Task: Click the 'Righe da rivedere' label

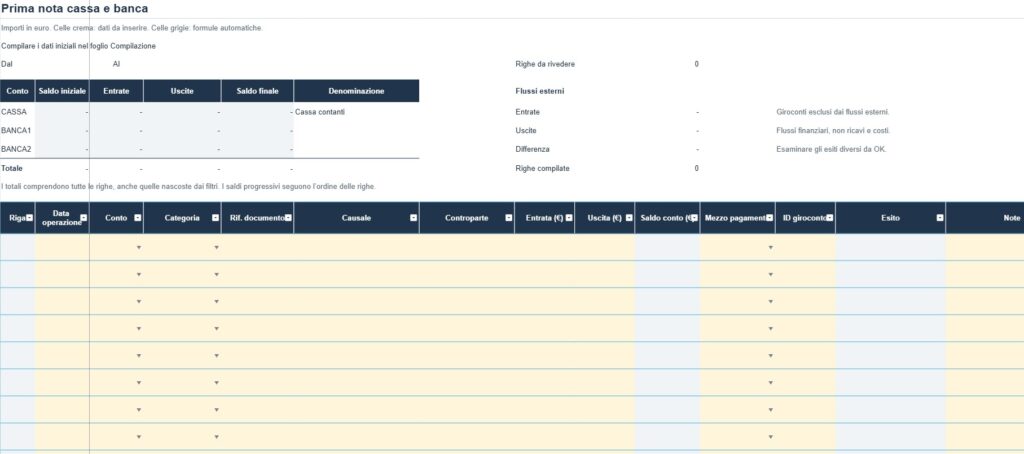Action: point(545,65)
